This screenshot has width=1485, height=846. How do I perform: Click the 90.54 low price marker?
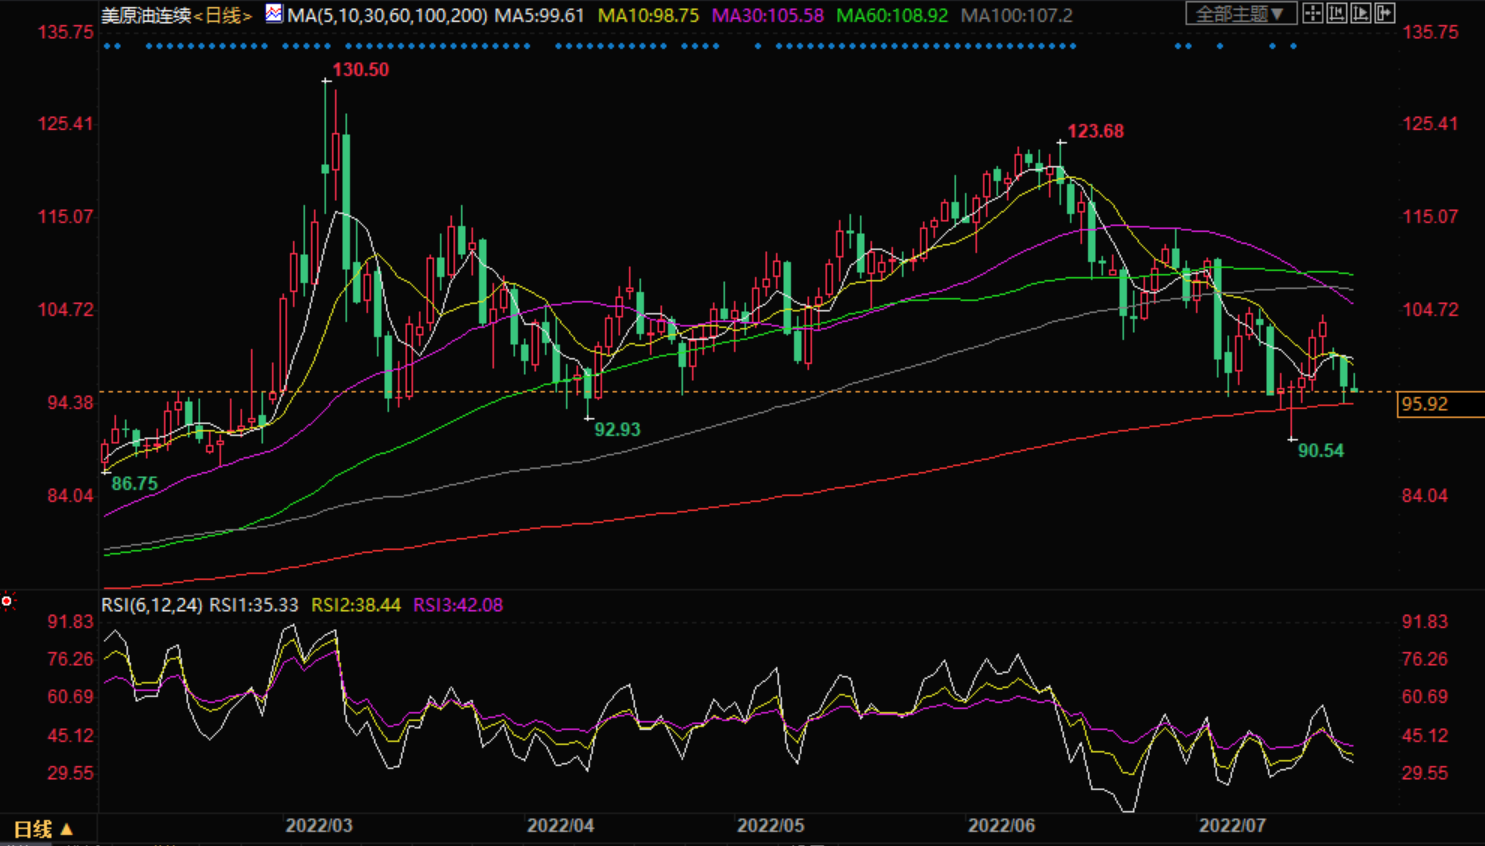(1320, 451)
